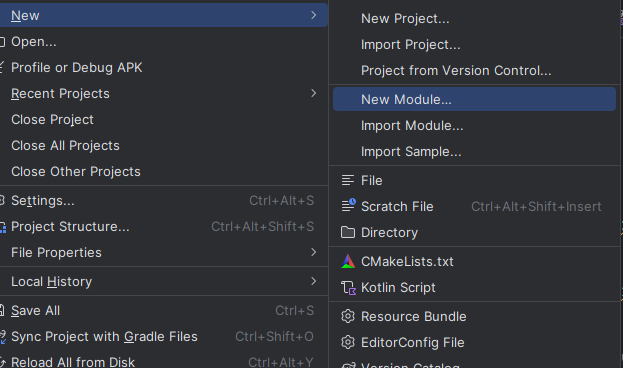Select Project from Version Control...
This screenshot has height=368, width=623.
(474, 70)
